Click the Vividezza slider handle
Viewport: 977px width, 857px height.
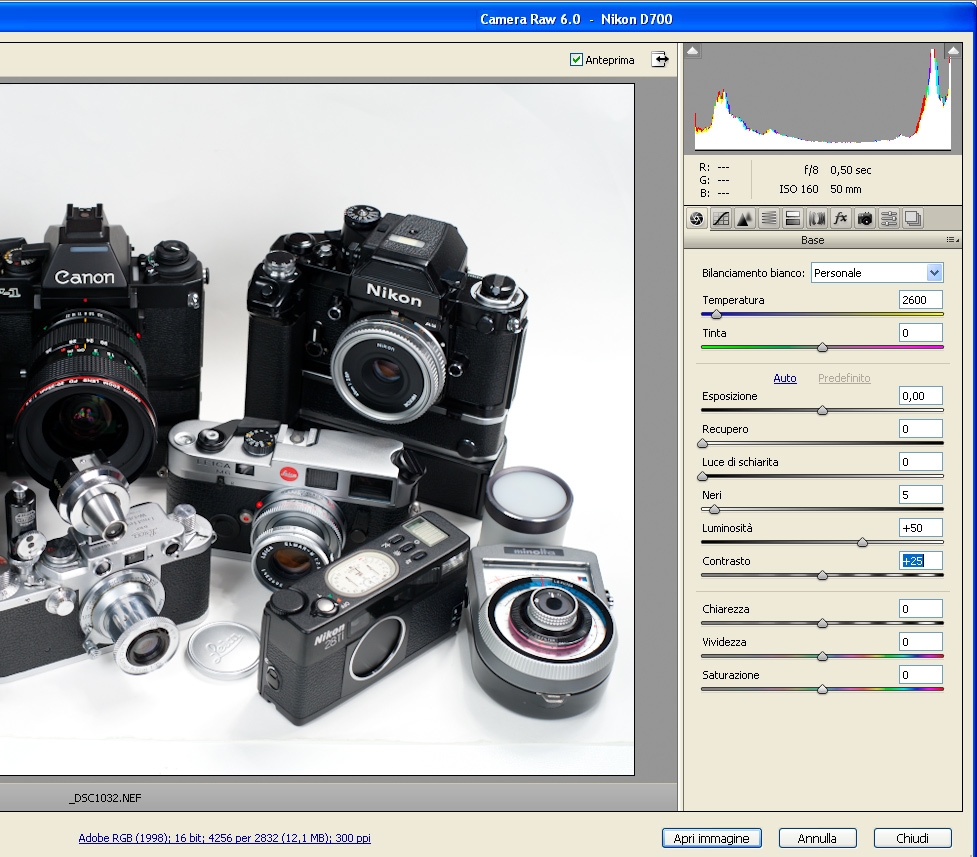[x=822, y=656]
